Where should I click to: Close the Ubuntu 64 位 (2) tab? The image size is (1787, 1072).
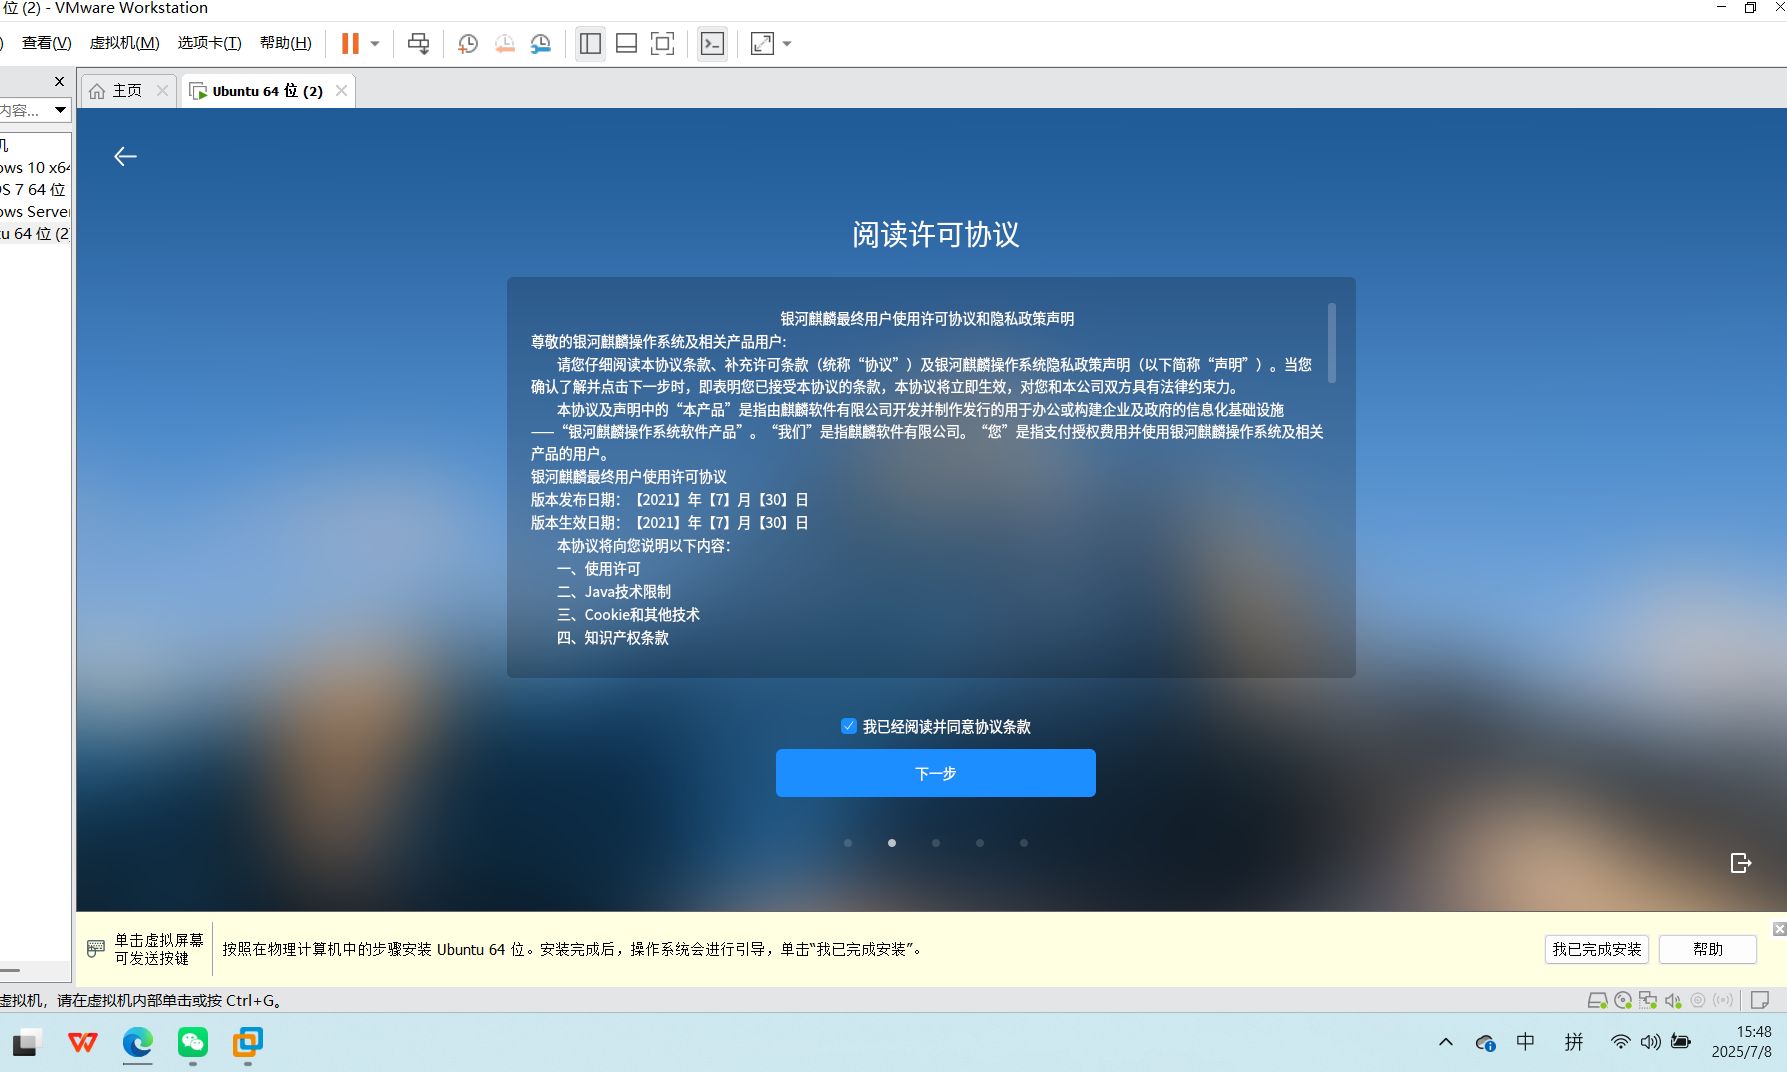pyautogui.click(x=341, y=91)
